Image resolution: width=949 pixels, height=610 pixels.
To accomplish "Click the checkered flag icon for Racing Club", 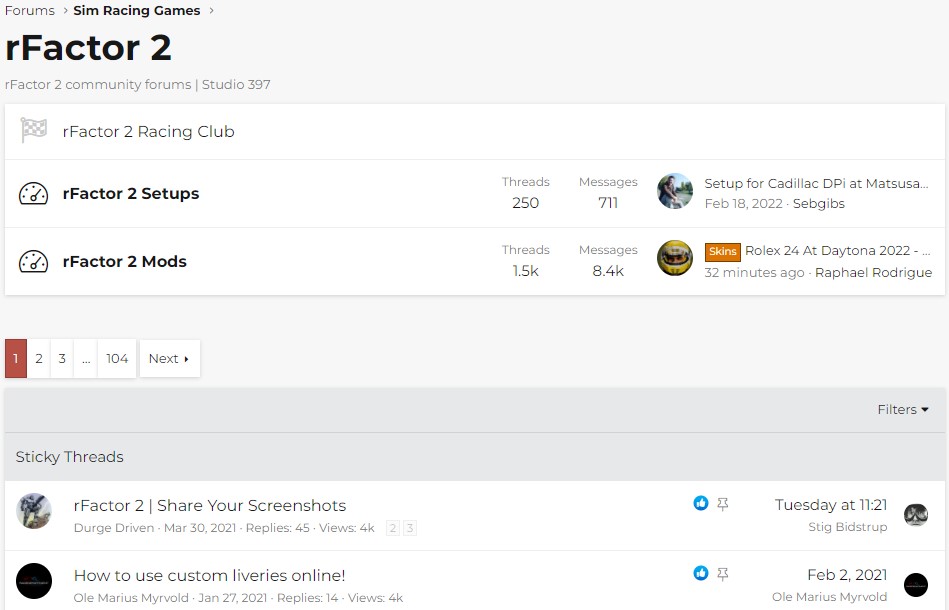I will (33, 131).
